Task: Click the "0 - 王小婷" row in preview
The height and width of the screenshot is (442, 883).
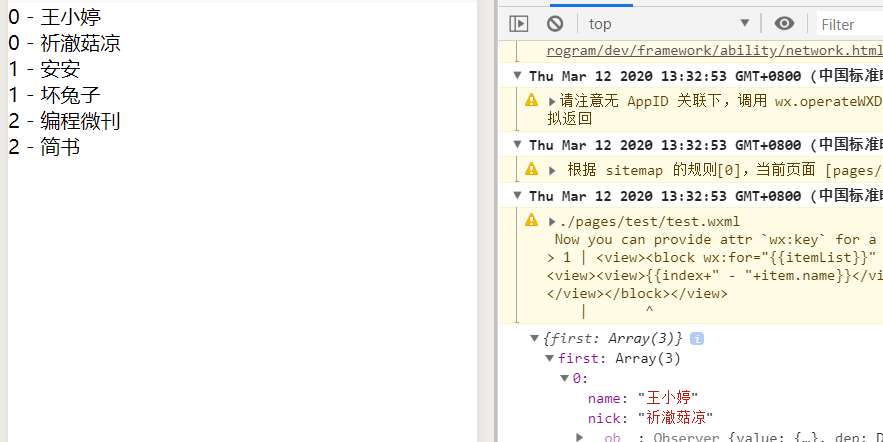Action: pos(55,17)
